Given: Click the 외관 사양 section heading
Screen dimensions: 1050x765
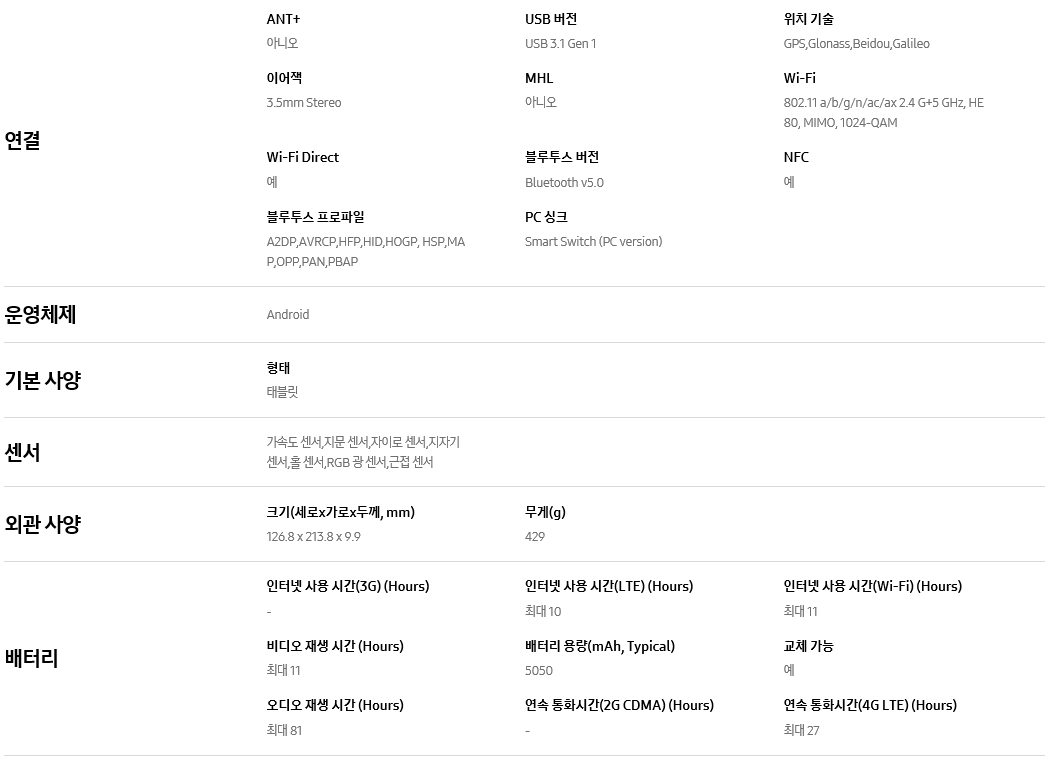Looking at the screenshot, I should pos(43,524).
